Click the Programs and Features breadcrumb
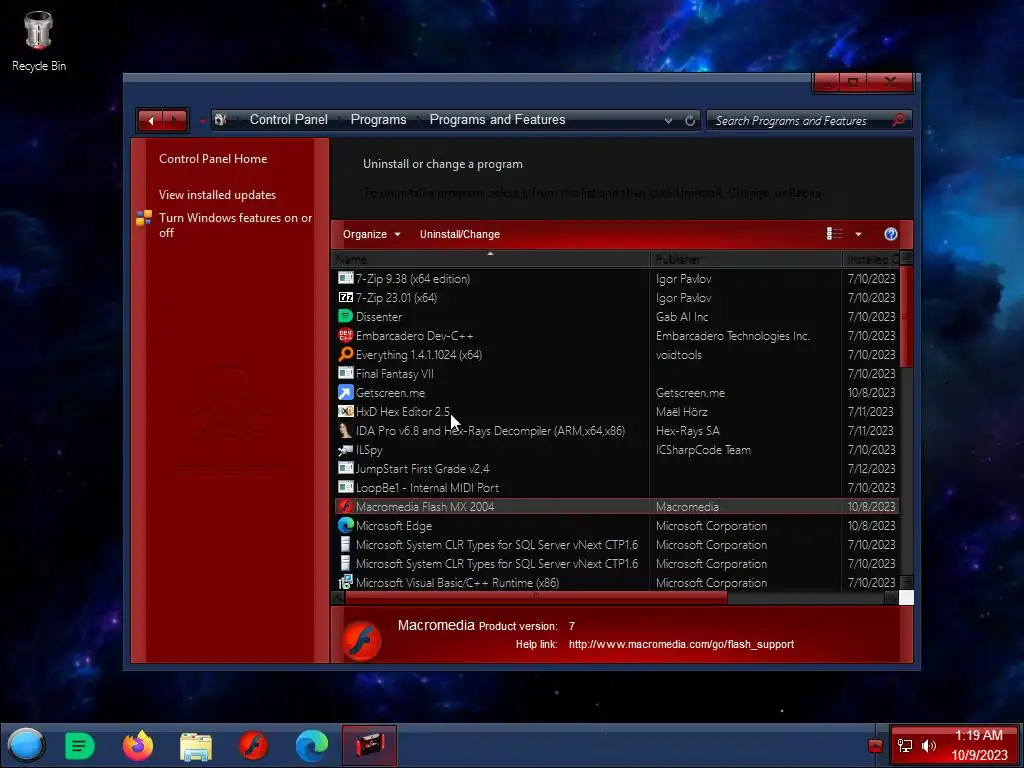 coord(497,120)
